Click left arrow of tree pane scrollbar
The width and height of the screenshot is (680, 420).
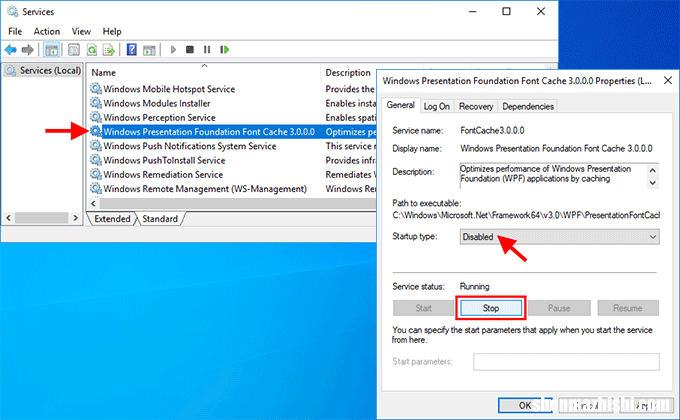click(8, 217)
